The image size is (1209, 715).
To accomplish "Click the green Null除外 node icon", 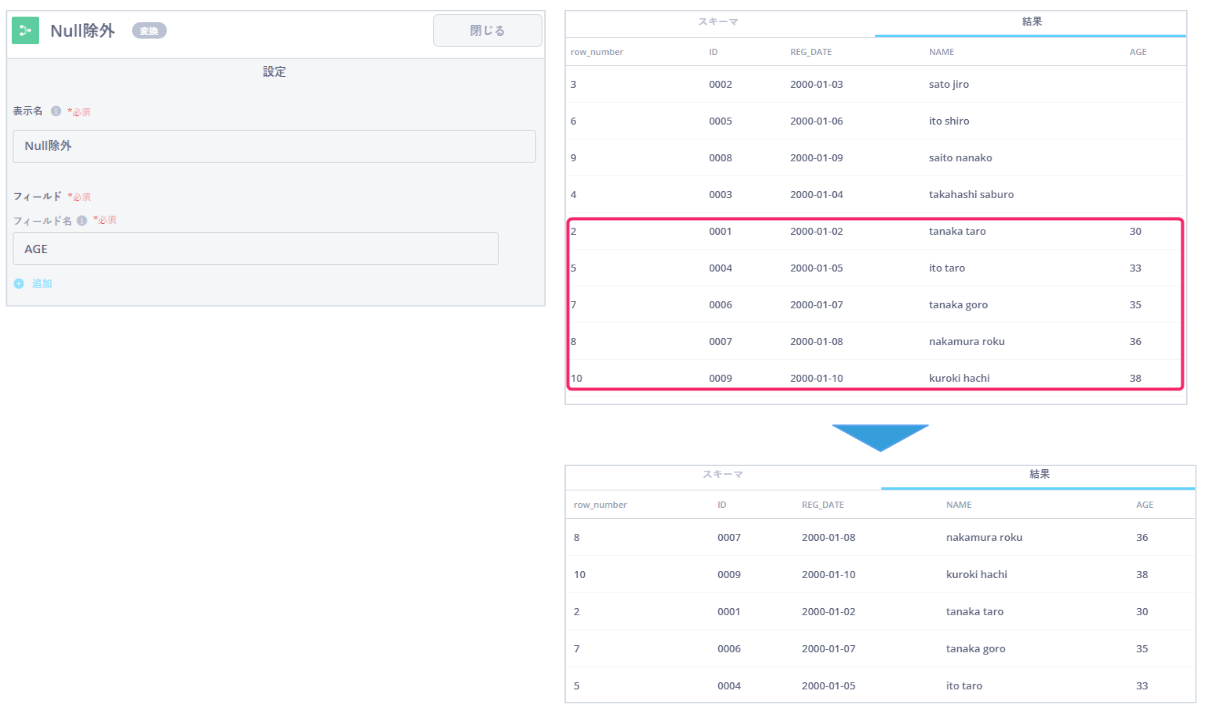I will point(25,31).
